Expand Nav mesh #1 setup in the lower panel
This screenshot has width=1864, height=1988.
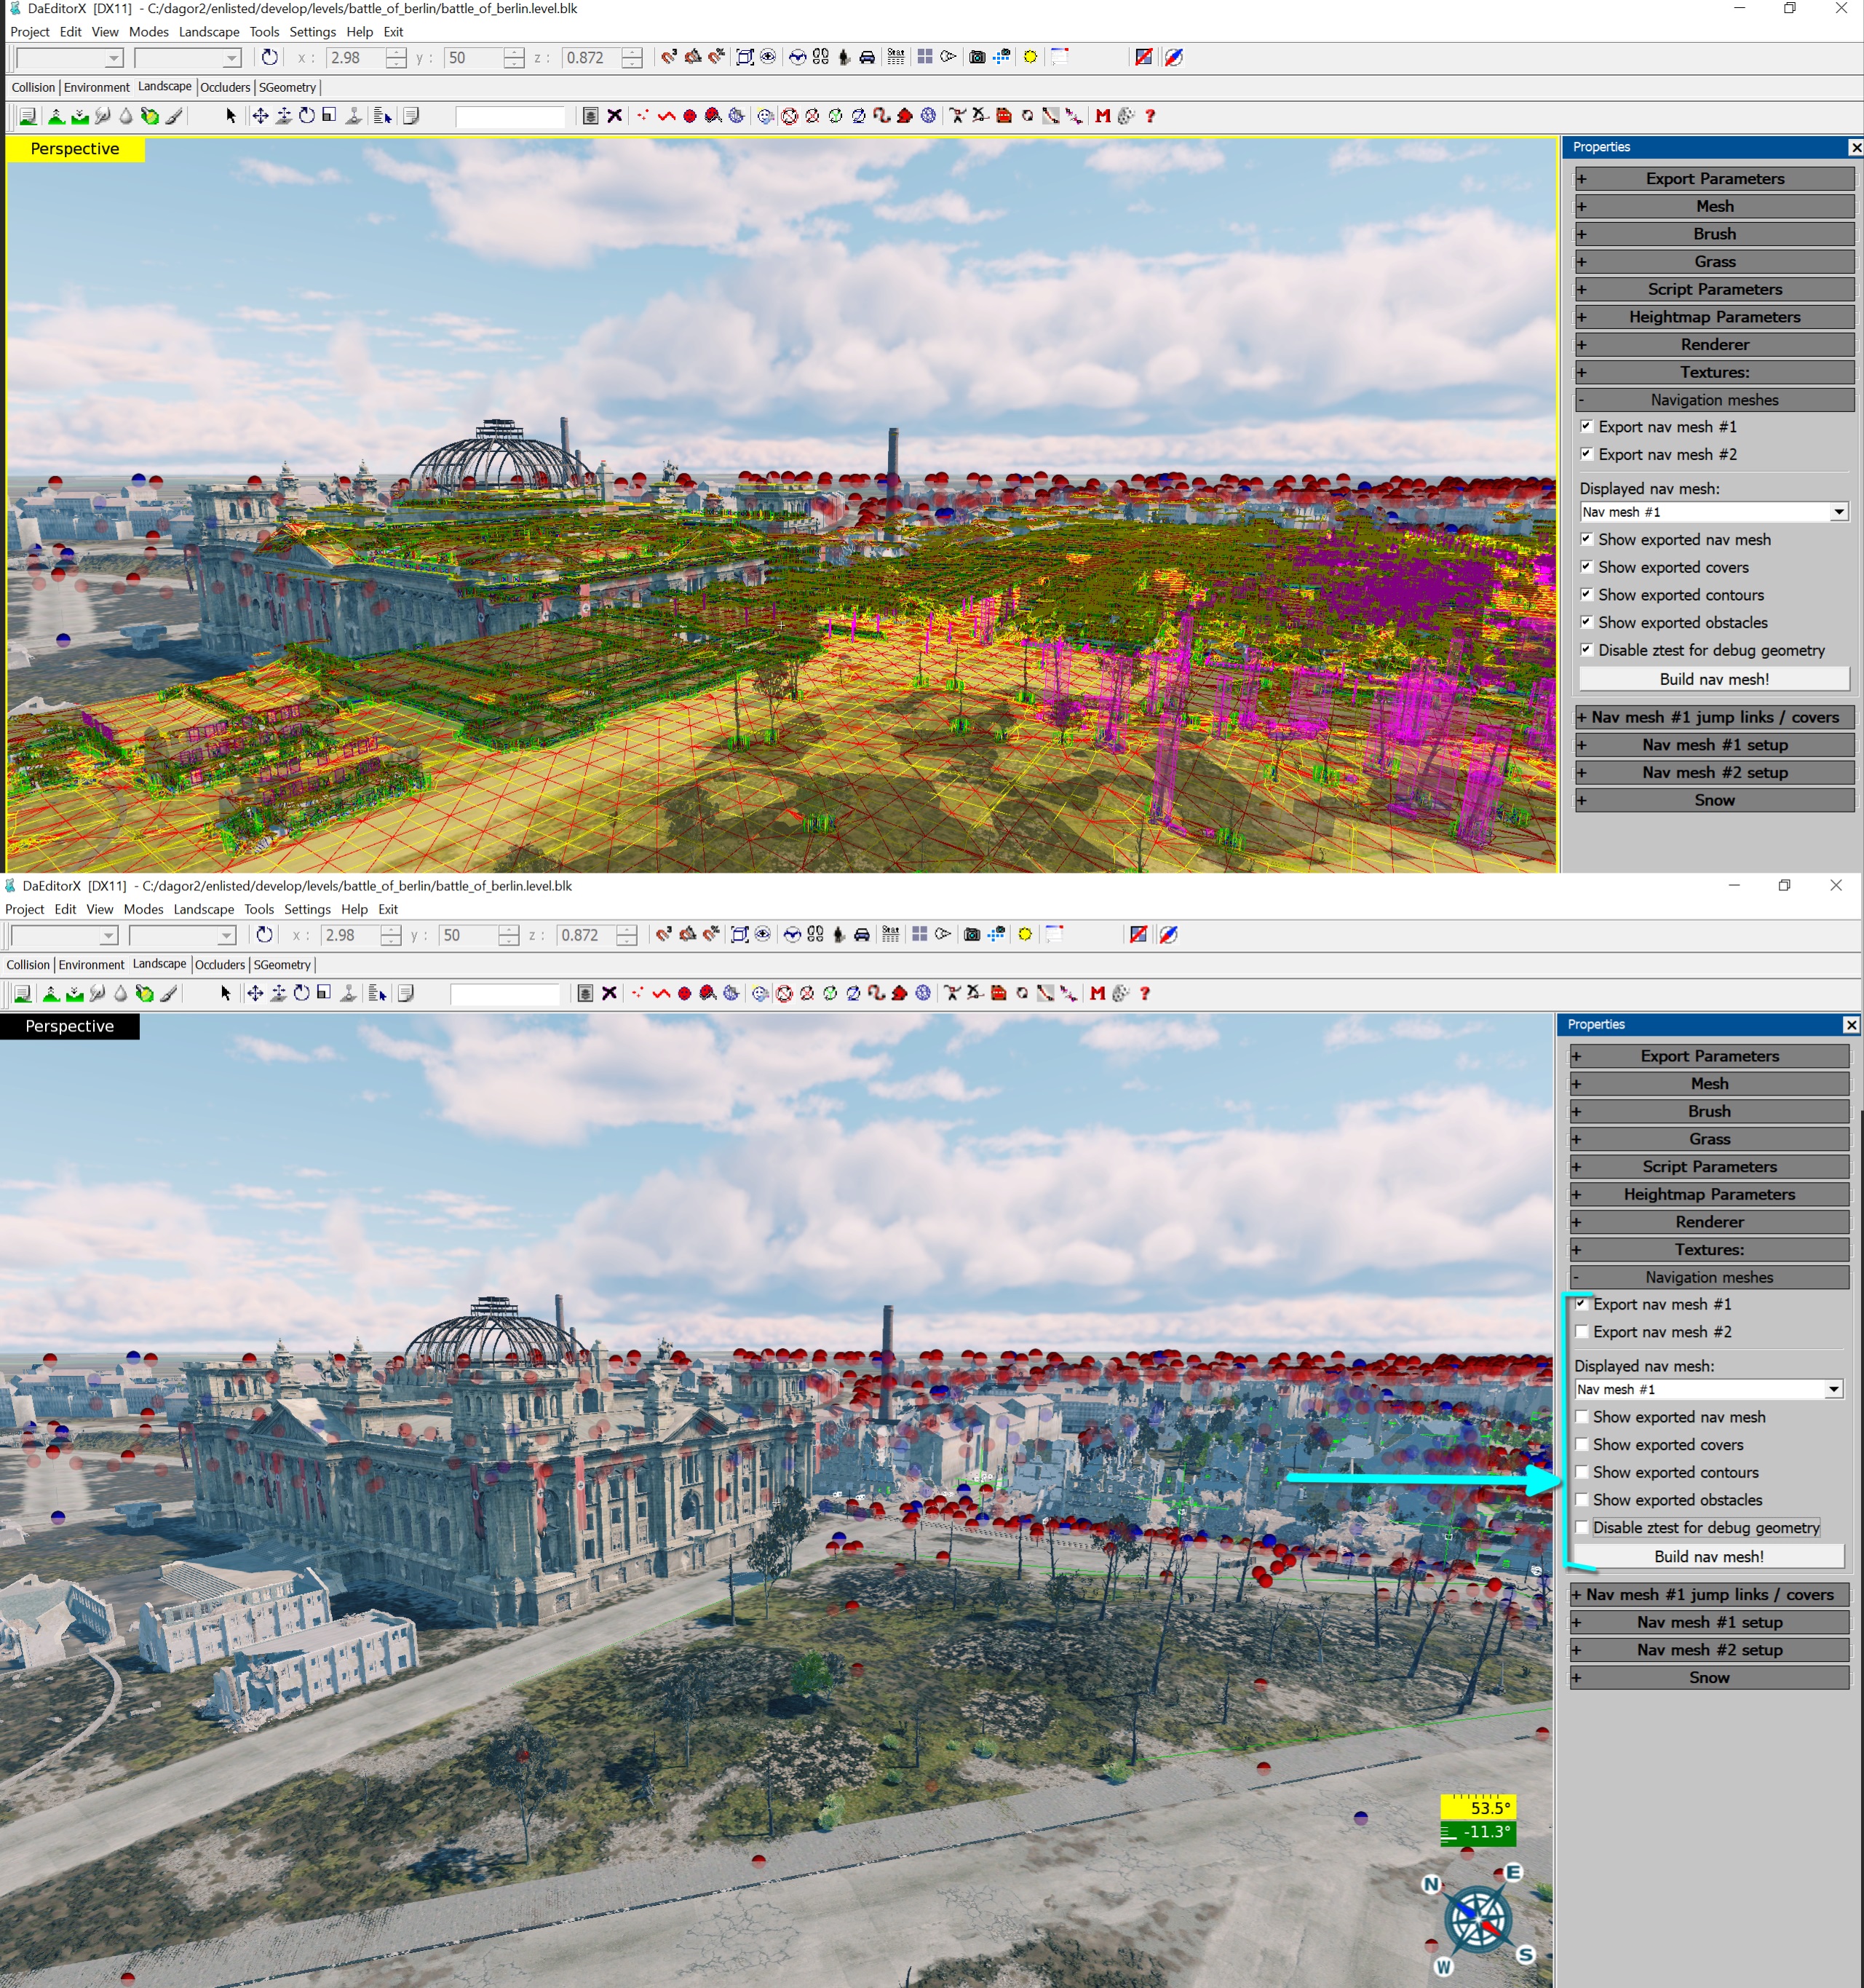coord(1709,1622)
